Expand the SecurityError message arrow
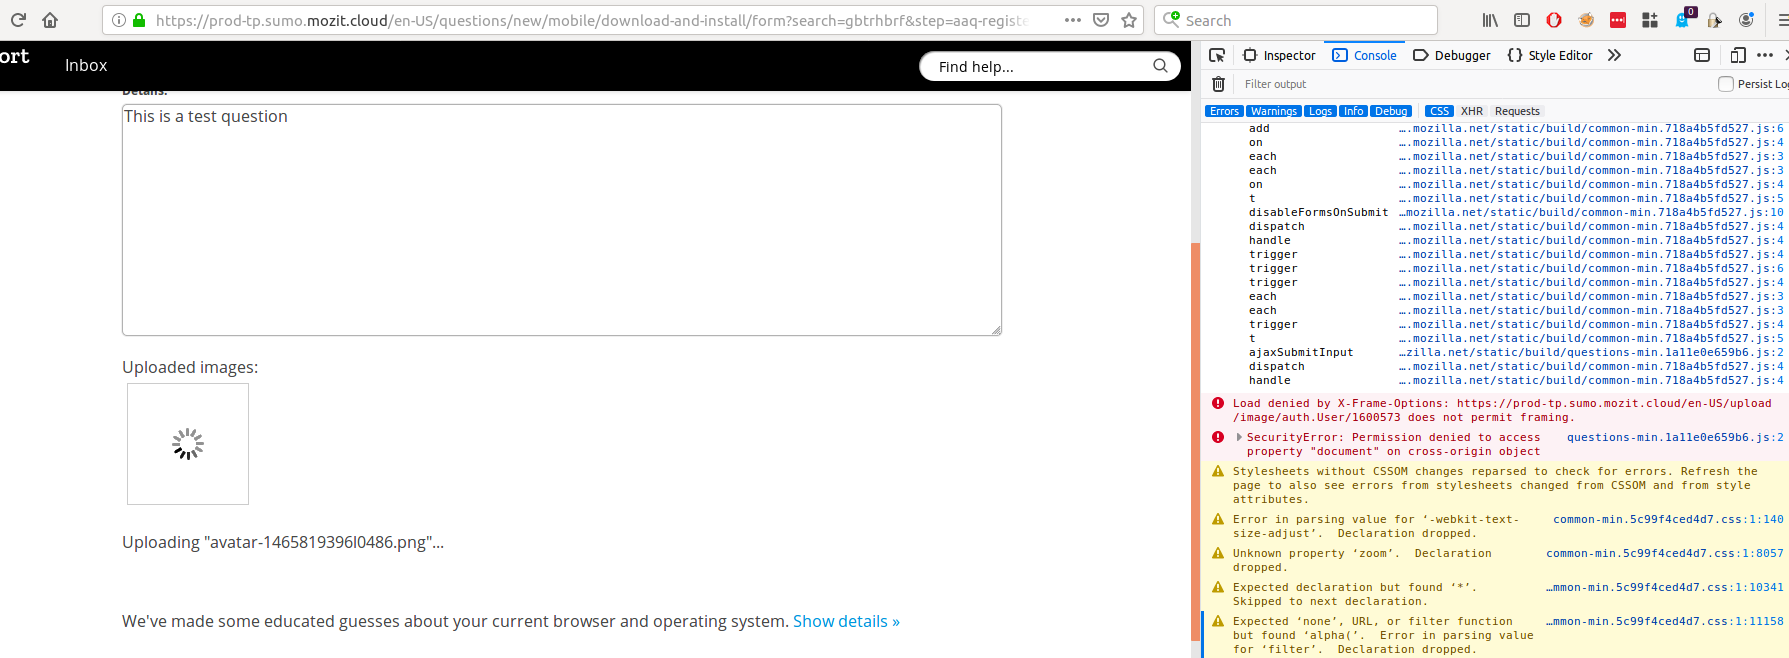 tap(1239, 437)
